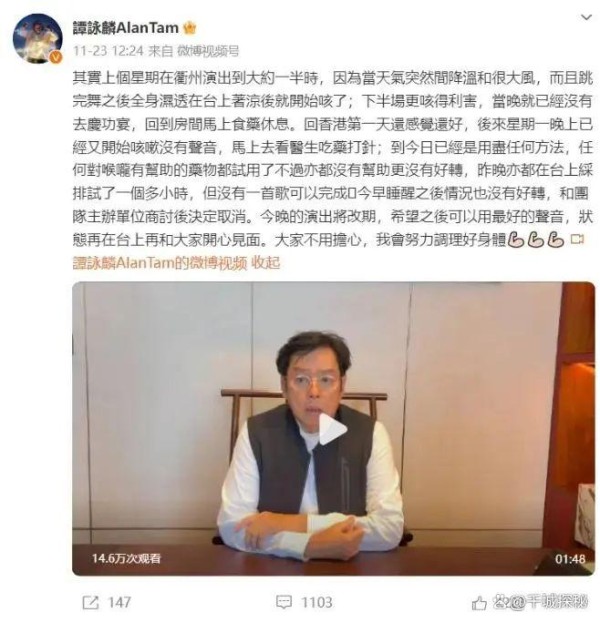This screenshot has height=623, width=600.
Task: Open 譚詠麟AlanTam的微博视频 link
Action: point(160,263)
